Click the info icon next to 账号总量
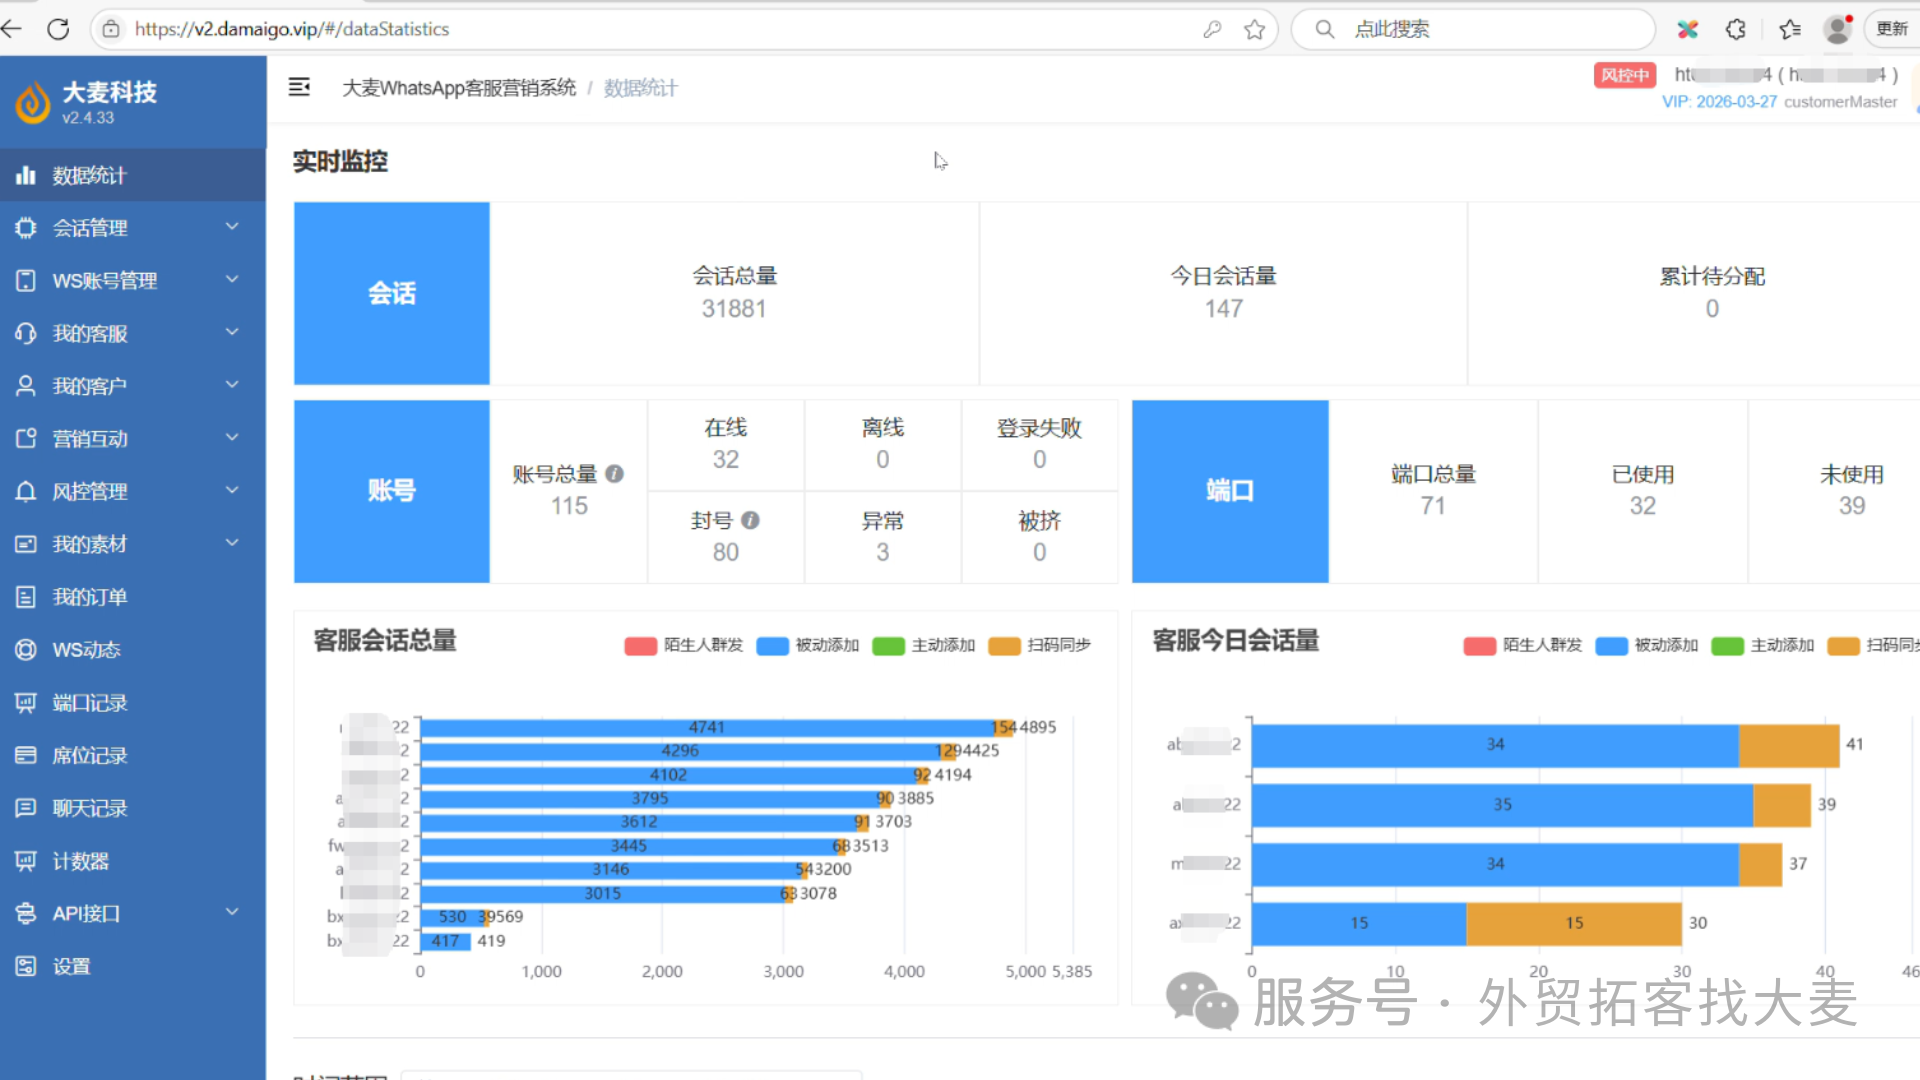The image size is (1920, 1080). pos(615,474)
